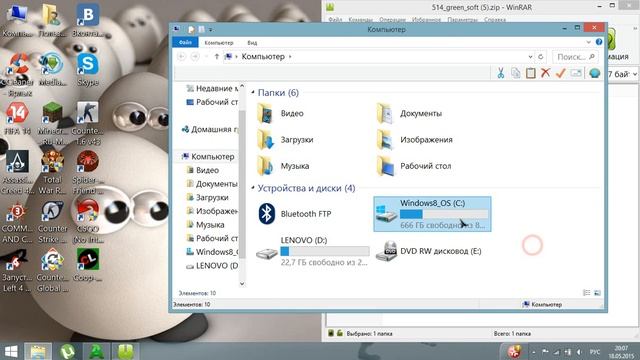
Task: Open the Загрузки folder in Папки
Action: 286,140
